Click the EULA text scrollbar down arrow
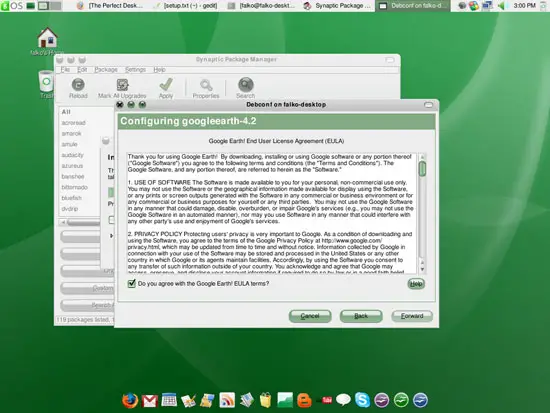550x413 pixels. click(x=422, y=269)
